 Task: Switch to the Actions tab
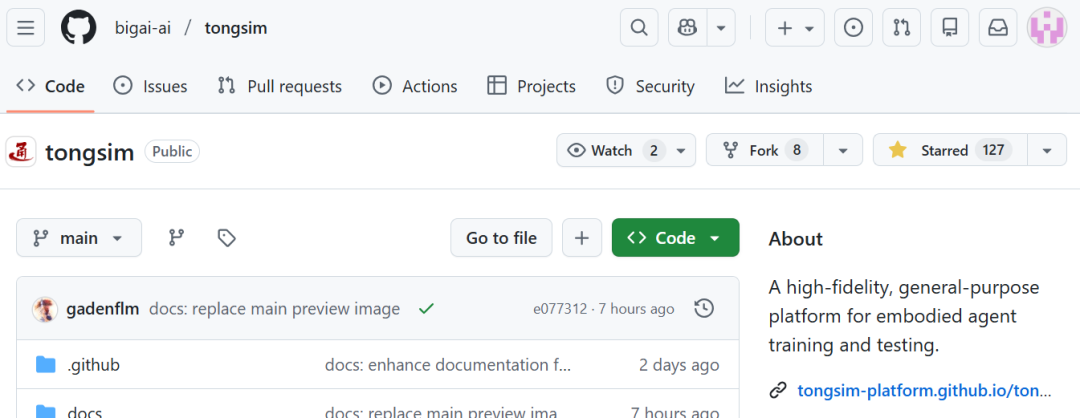tap(415, 86)
